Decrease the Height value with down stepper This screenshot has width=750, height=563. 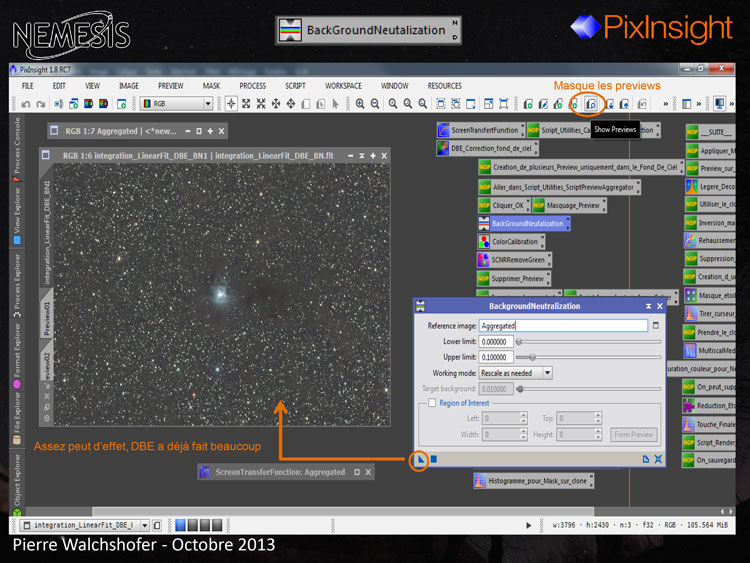(597, 437)
